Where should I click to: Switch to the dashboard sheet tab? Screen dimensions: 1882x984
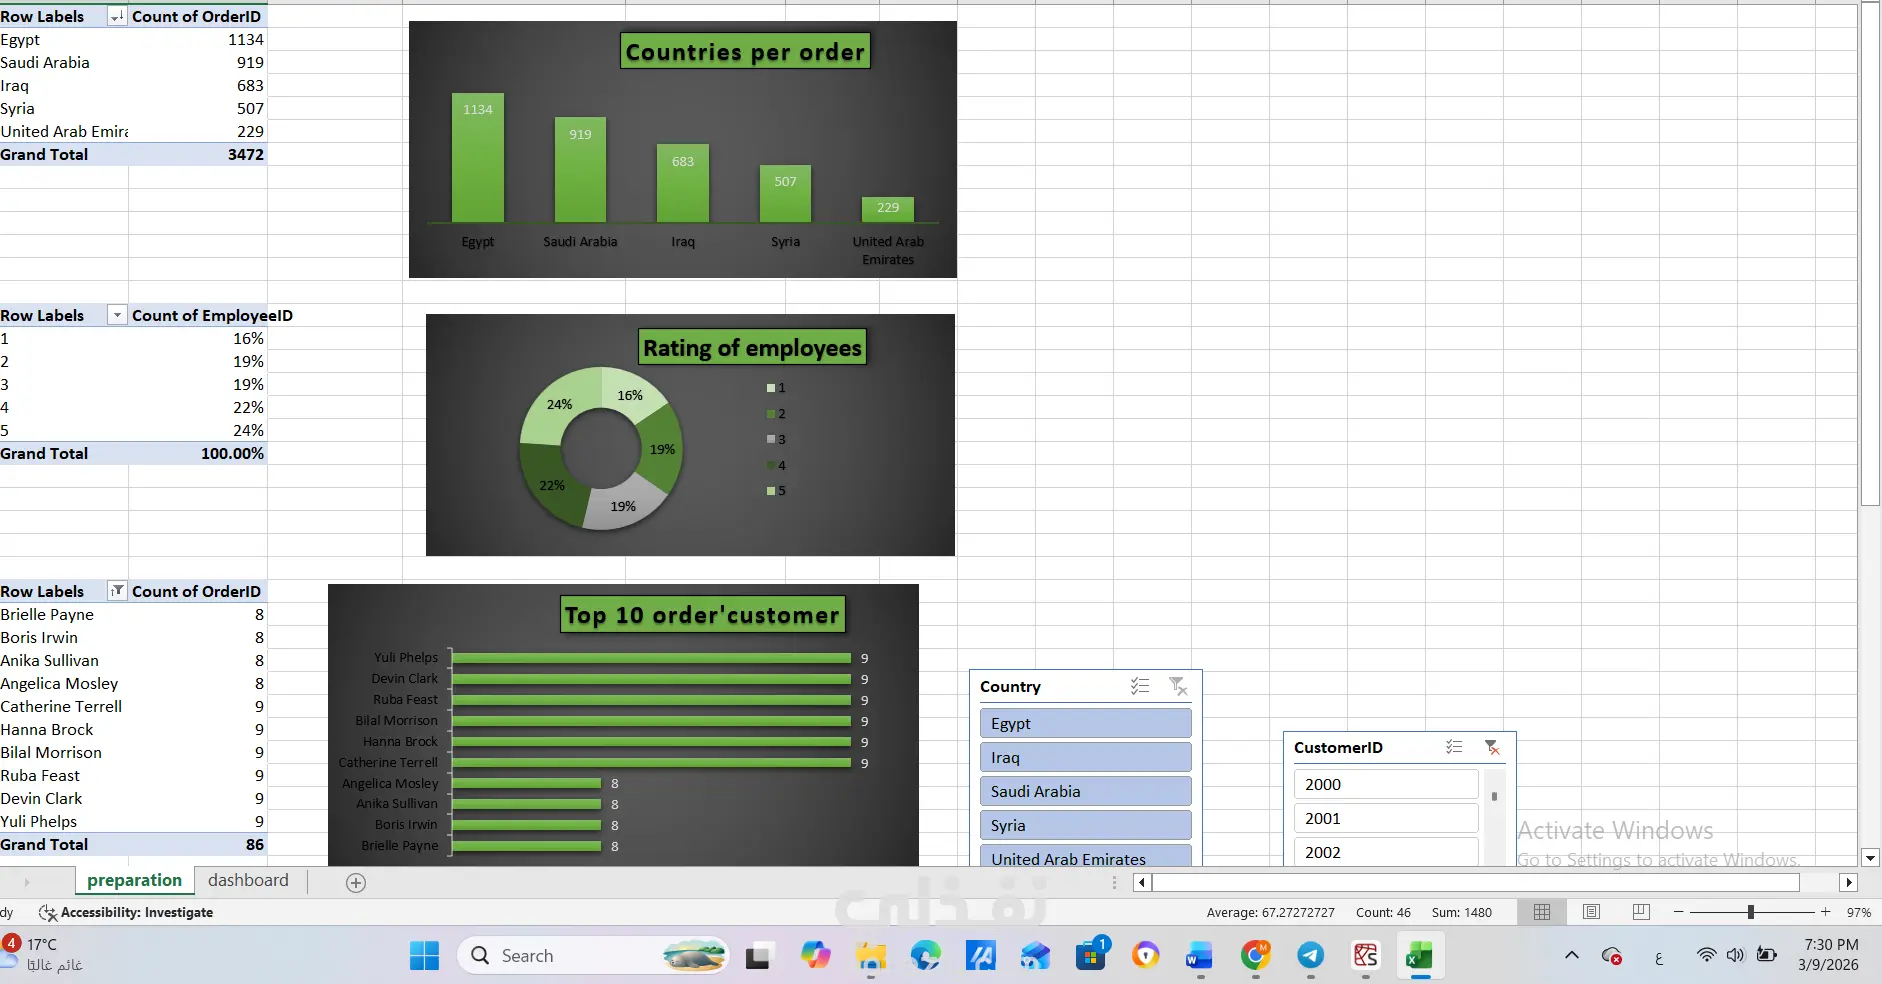[248, 880]
